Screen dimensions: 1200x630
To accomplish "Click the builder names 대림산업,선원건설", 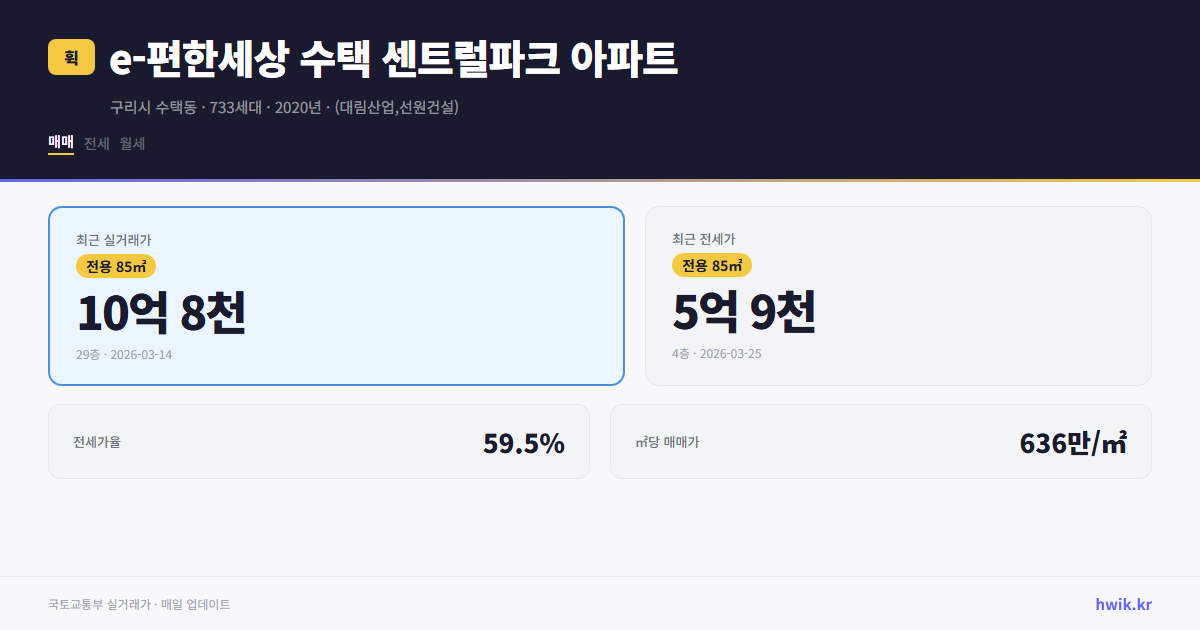I will (x=396, y=108).
